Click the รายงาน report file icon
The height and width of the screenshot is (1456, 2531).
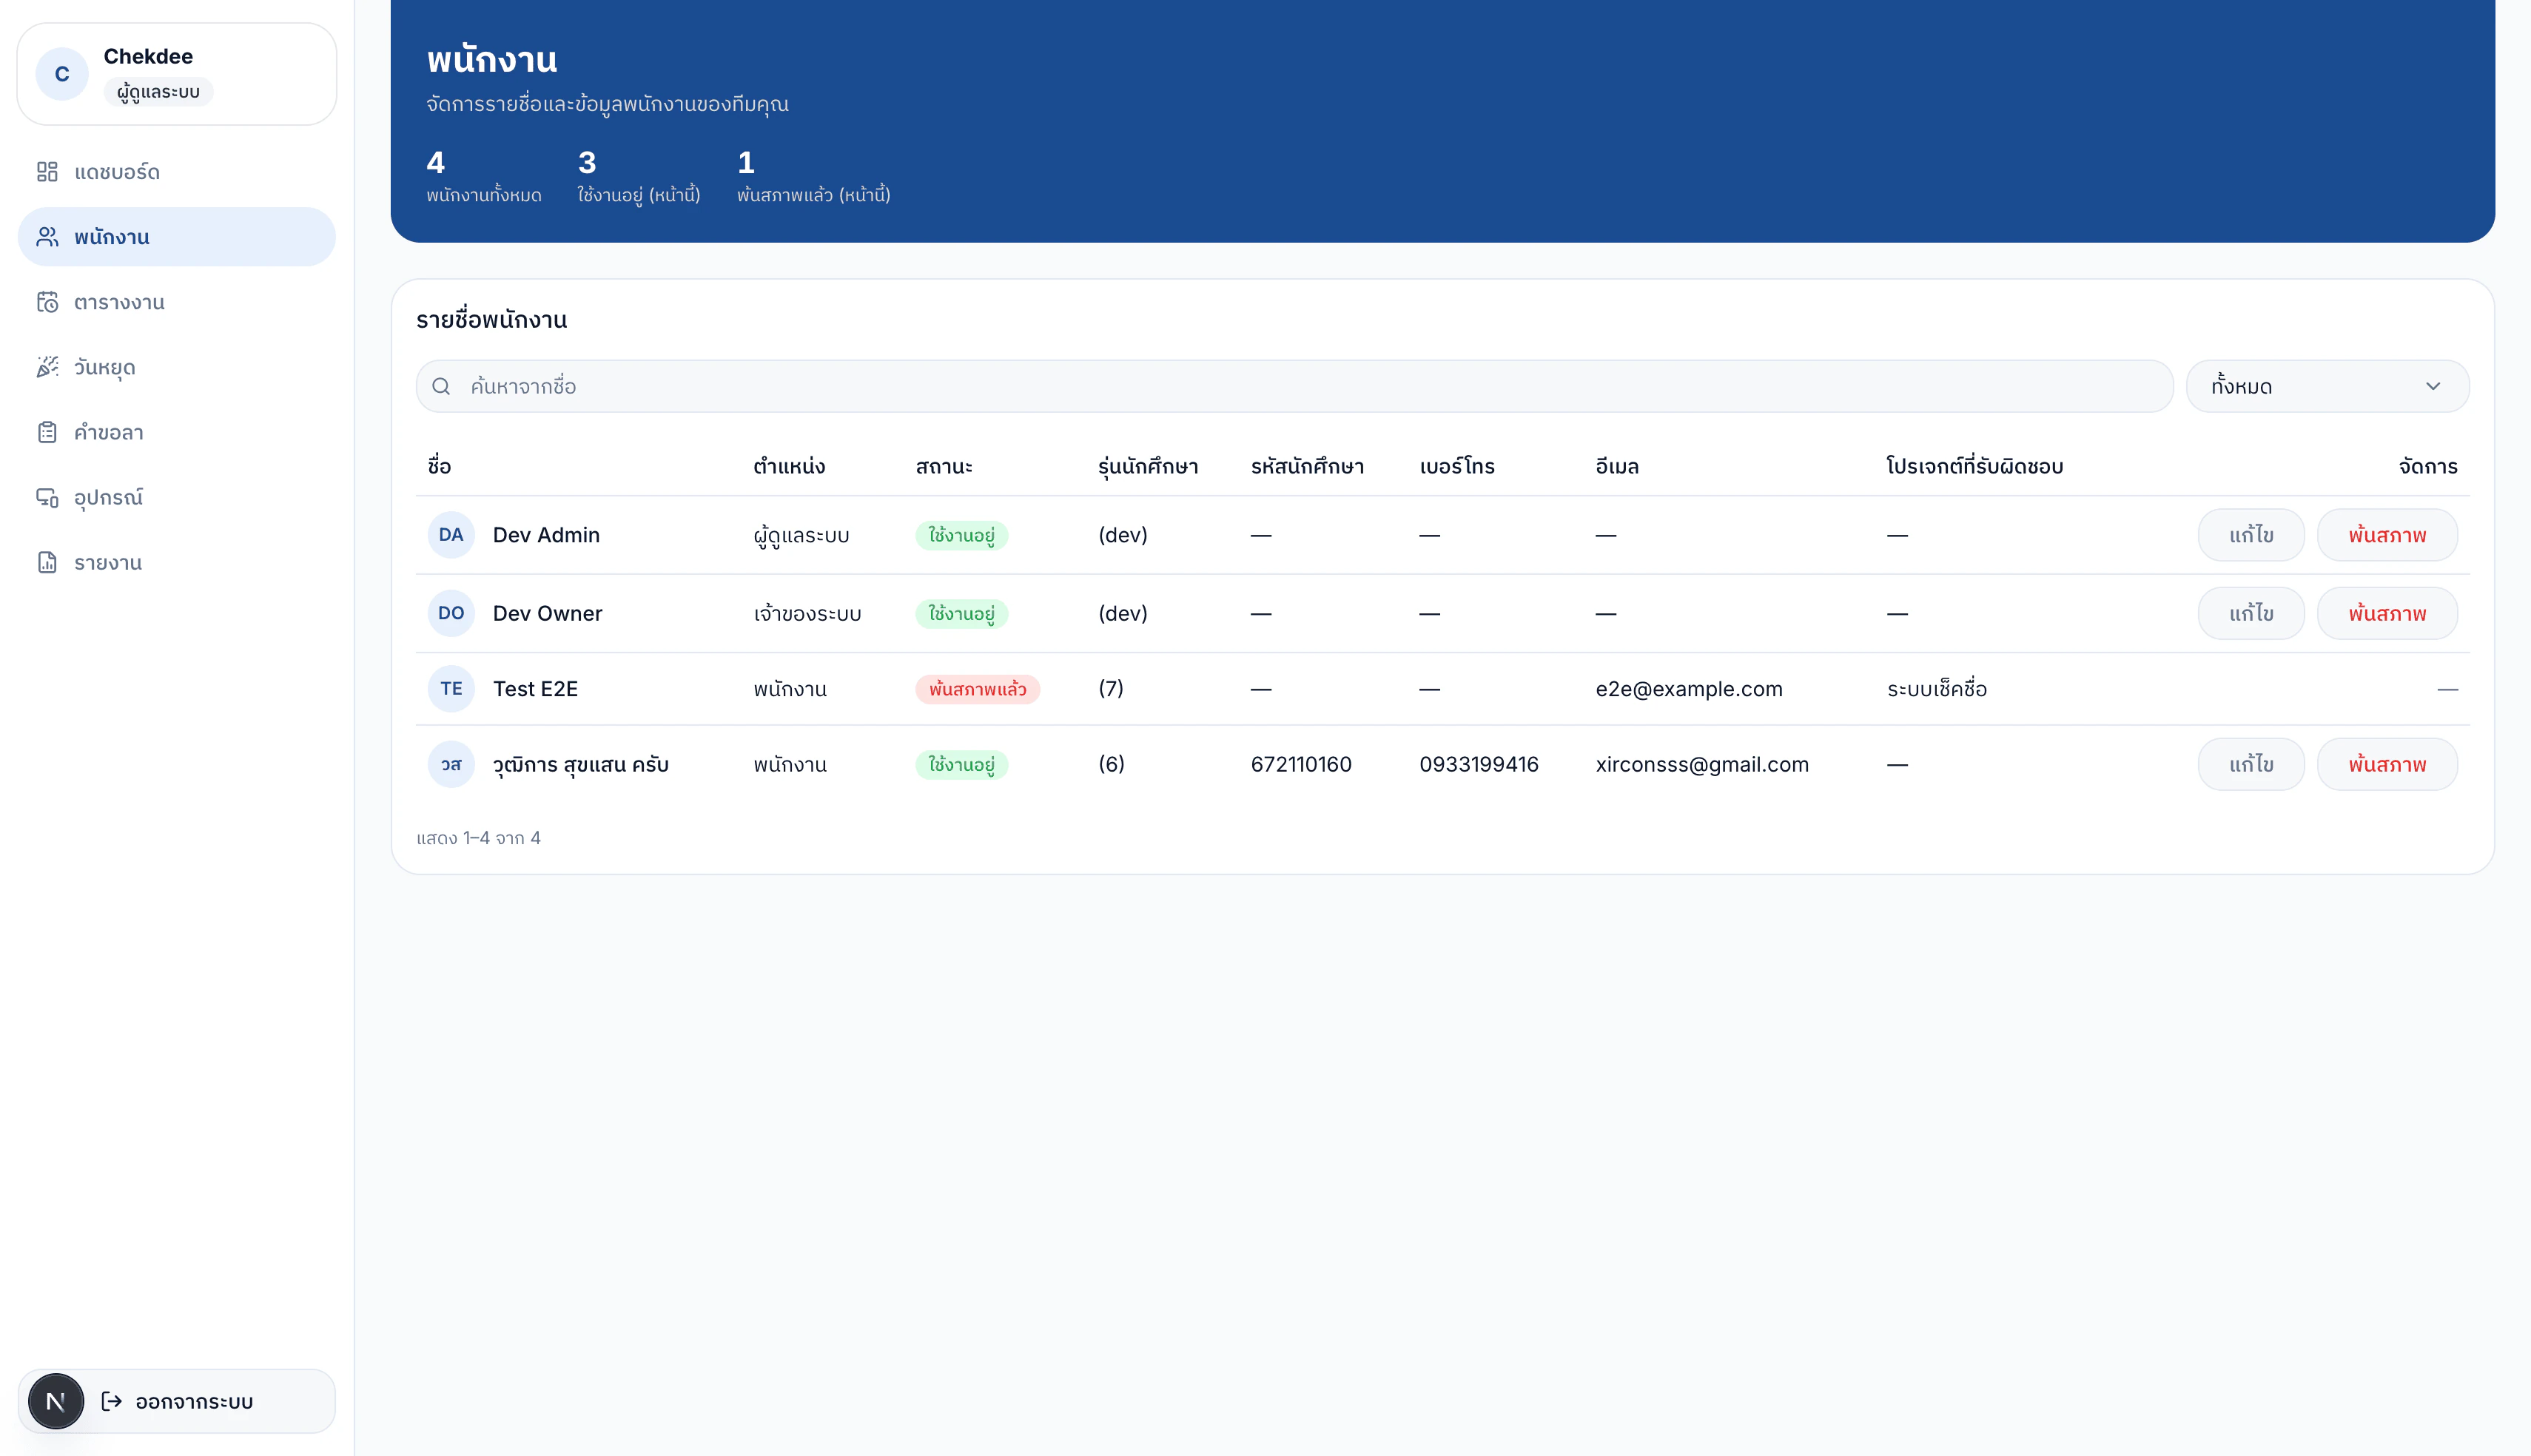tap(47, 562)
